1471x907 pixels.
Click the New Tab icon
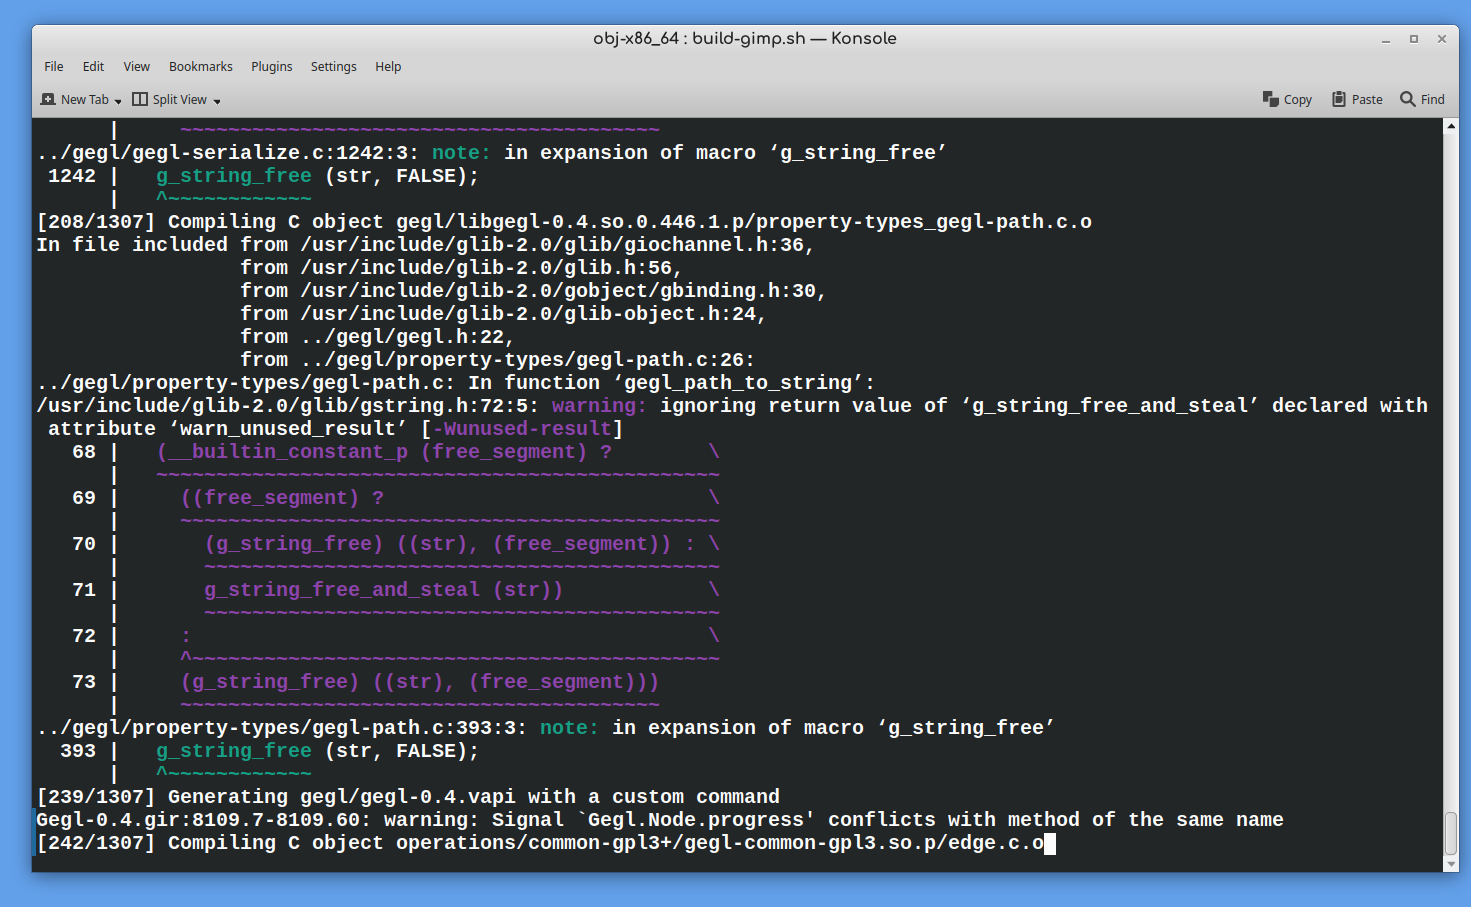click(48, 99)
